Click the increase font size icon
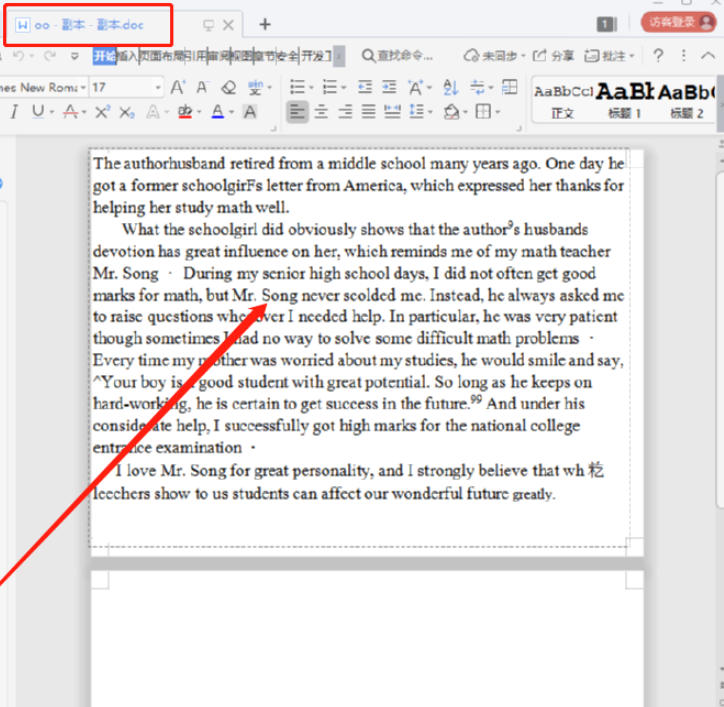Image resolution: width=724 pixels, height=707 pixels. click(x=178, y=87)
